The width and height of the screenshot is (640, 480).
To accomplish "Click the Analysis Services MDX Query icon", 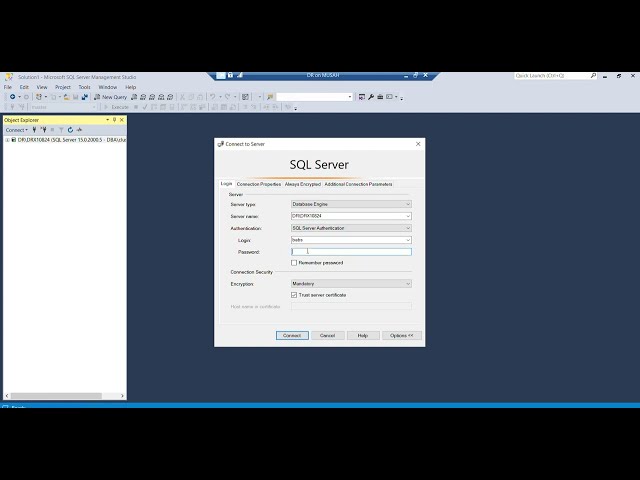I will (143, 97).
